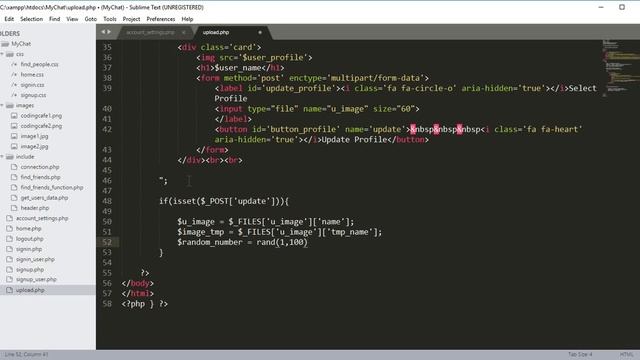Click the $image_tmp assignment line
The height and width of the screenshot is (360, 640).
point(280,232)
